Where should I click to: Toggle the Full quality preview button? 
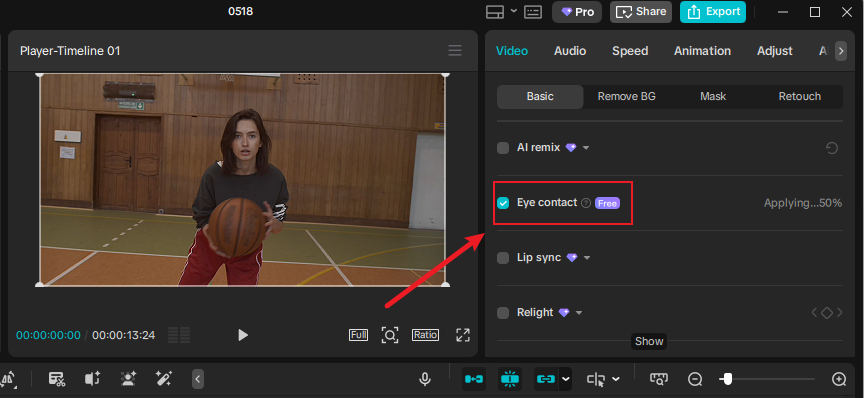pos(358,335)
